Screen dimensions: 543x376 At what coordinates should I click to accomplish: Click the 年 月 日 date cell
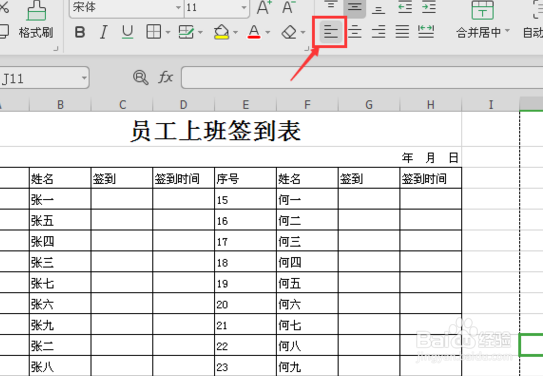[x=430, y=158]
